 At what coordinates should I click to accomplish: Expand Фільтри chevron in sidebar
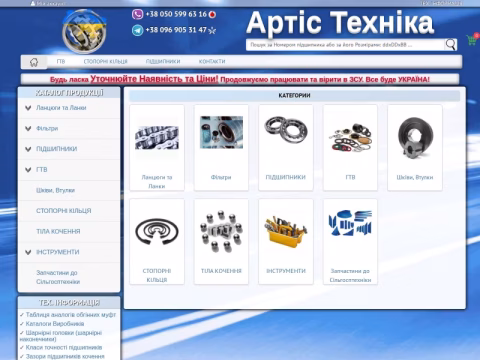tap(28, 129)
